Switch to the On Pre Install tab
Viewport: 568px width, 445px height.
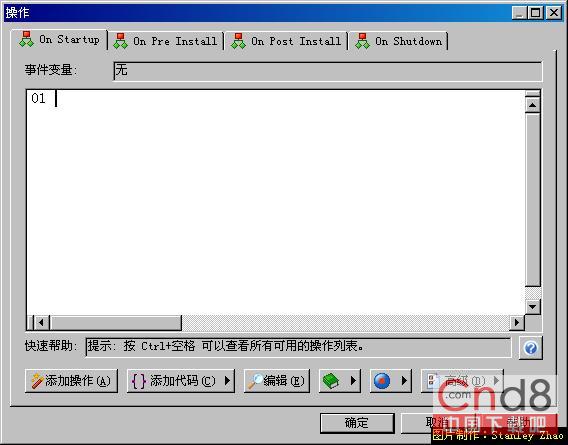pos(166,41)
